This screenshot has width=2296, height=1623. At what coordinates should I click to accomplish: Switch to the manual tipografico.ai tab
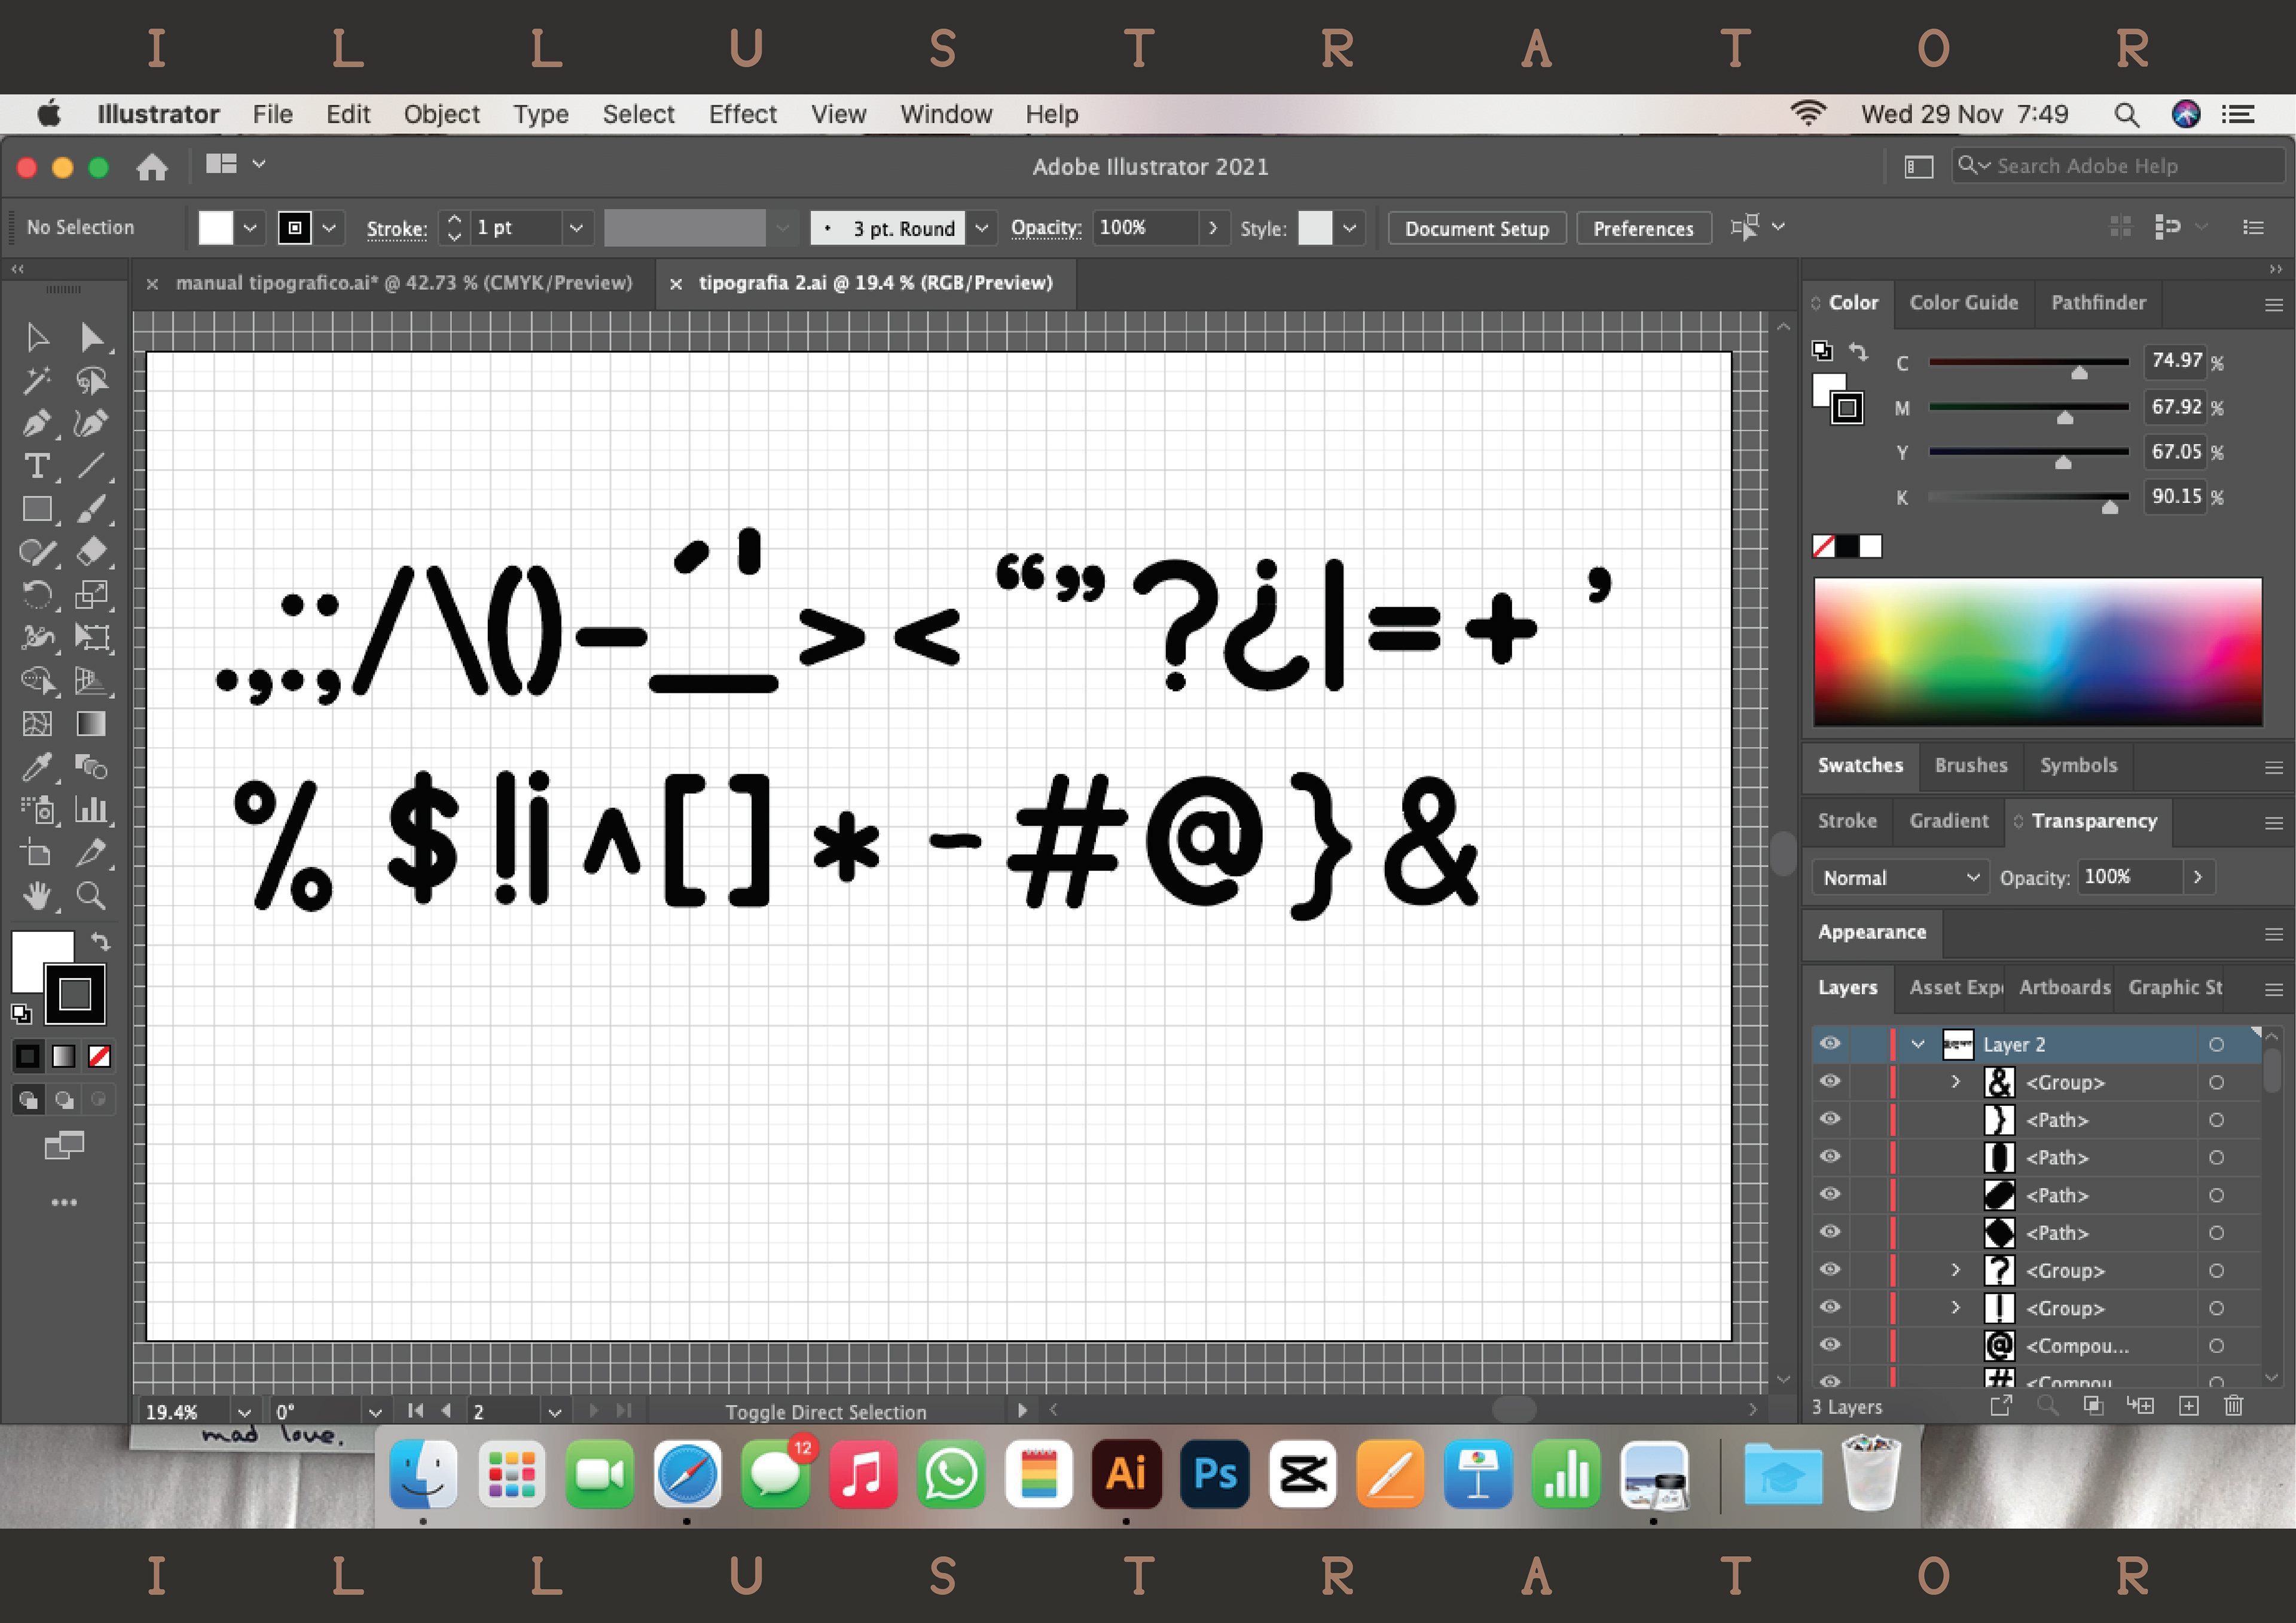(404, 283)
